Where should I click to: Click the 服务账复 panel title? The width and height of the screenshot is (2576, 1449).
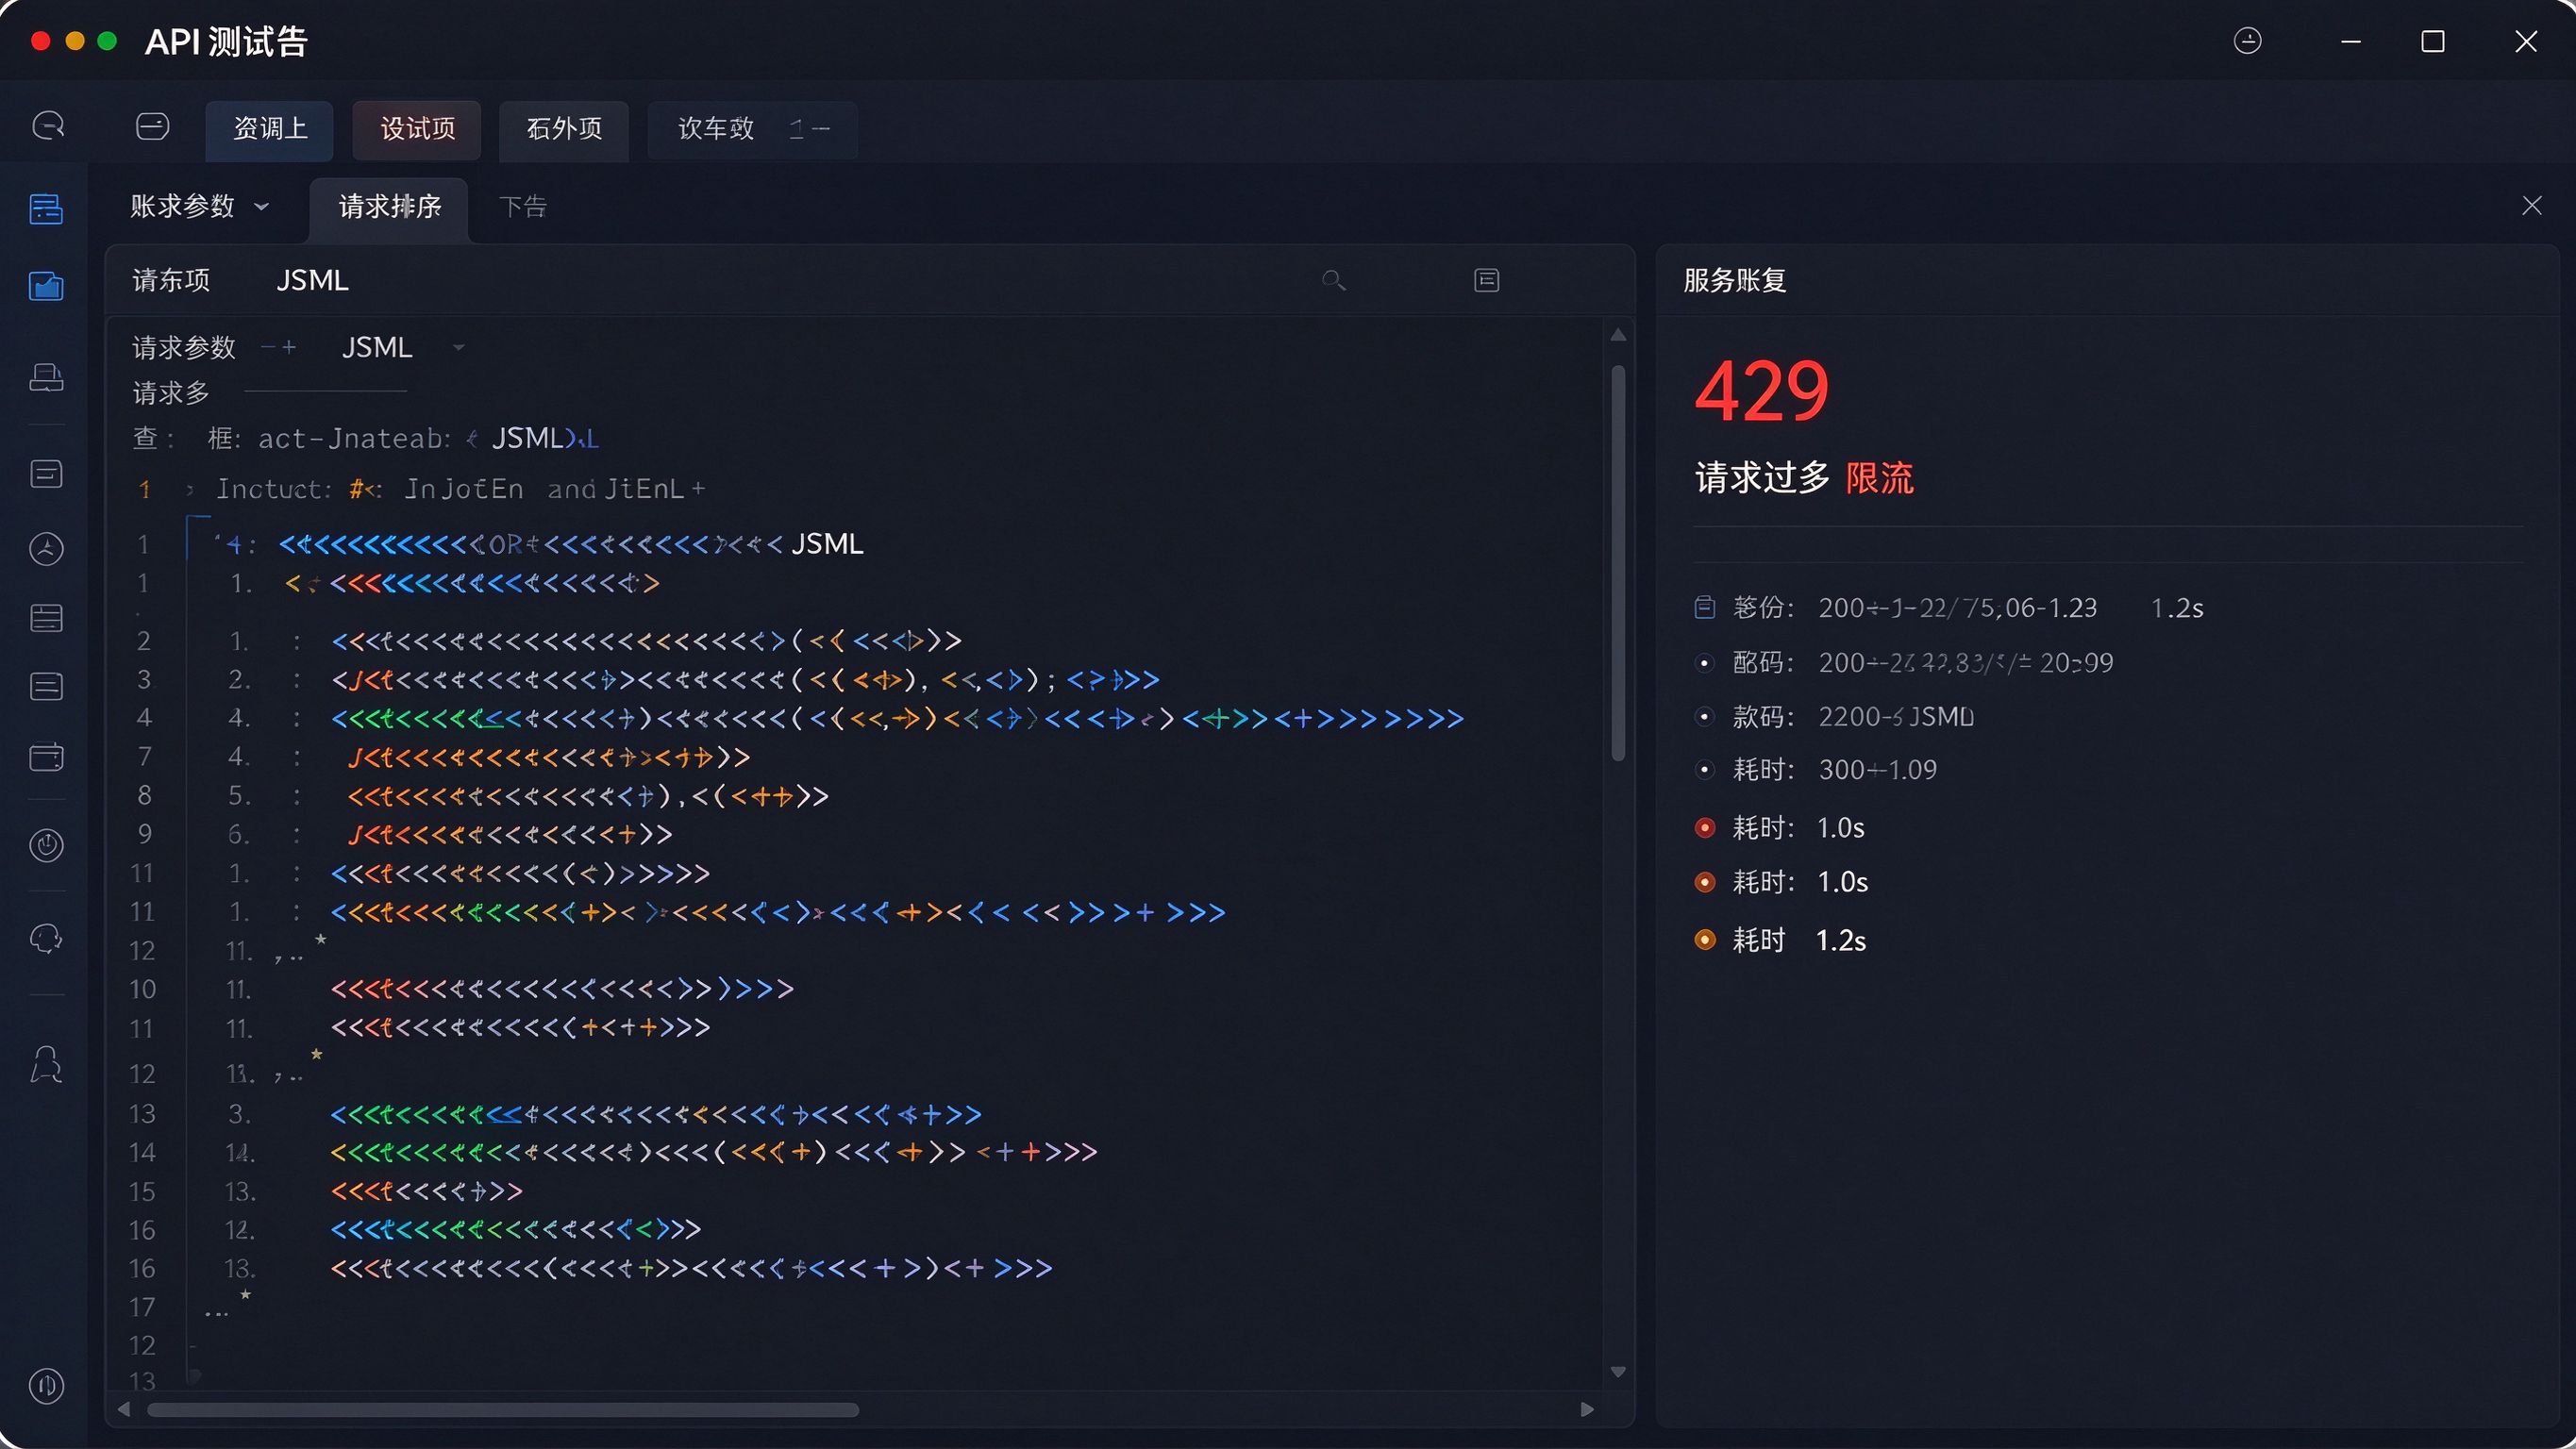pyautogui.click(x=1735, y=281)
